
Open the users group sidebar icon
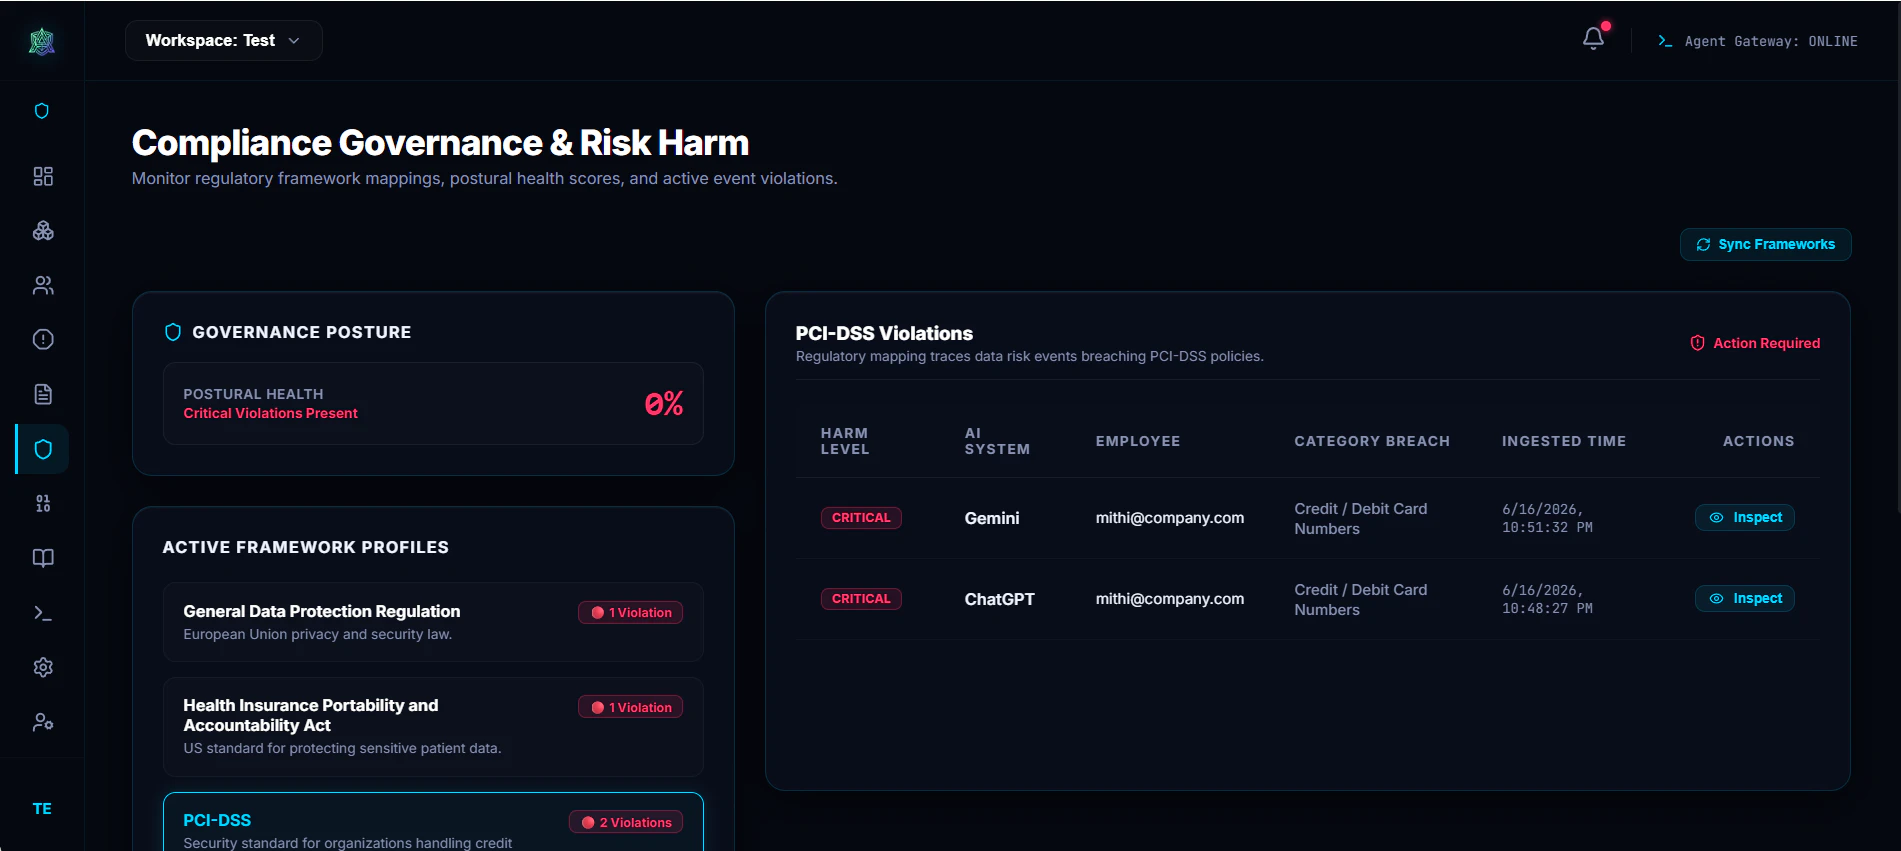[43, 285]
